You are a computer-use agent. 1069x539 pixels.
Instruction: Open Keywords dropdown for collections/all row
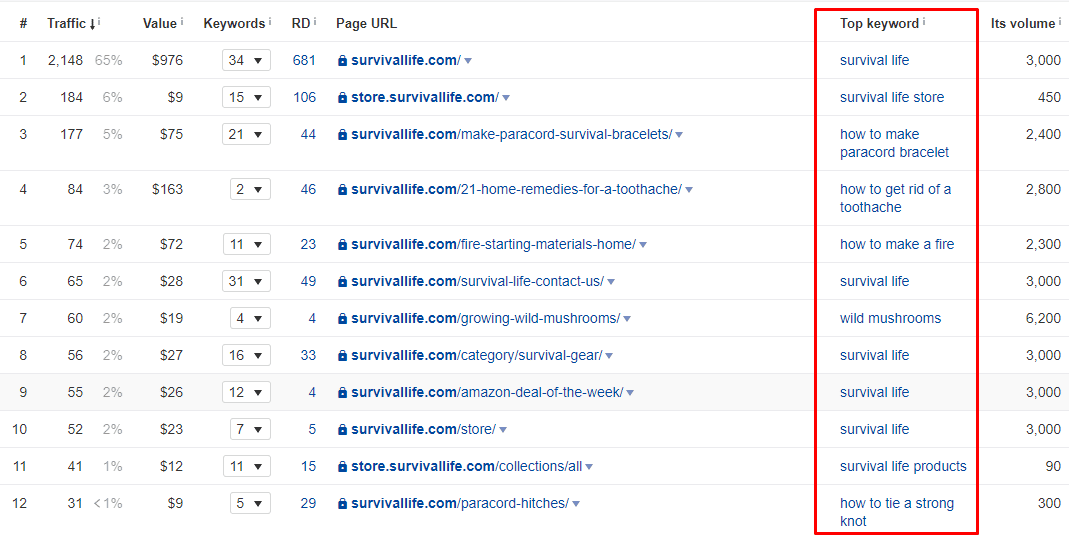[x=246, y=466]
